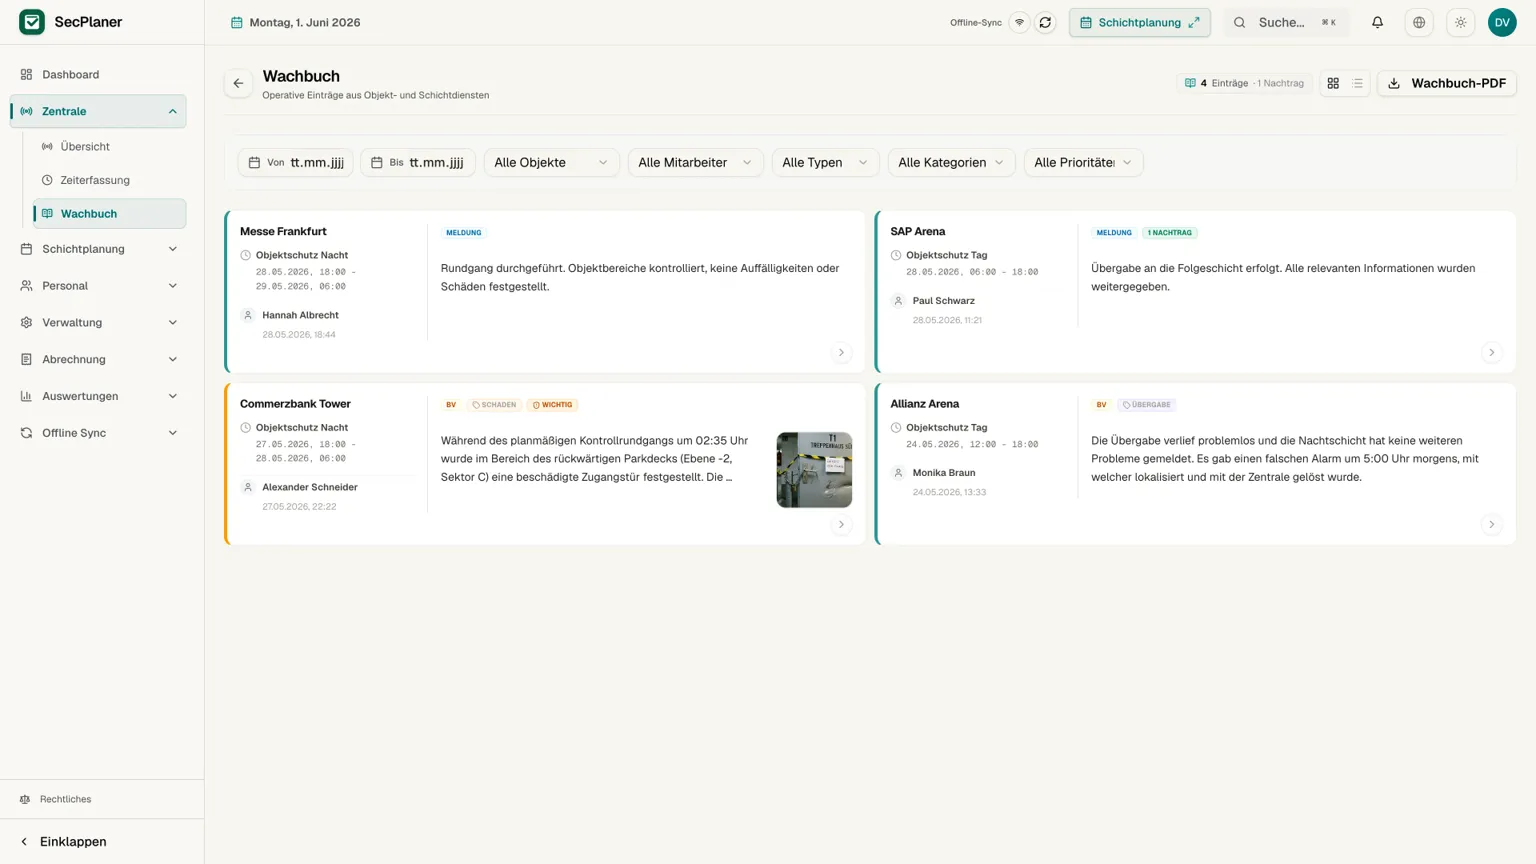Click the SCHADEN category tag
This screenshot has height=864, width=1536.
click(494, 404)
